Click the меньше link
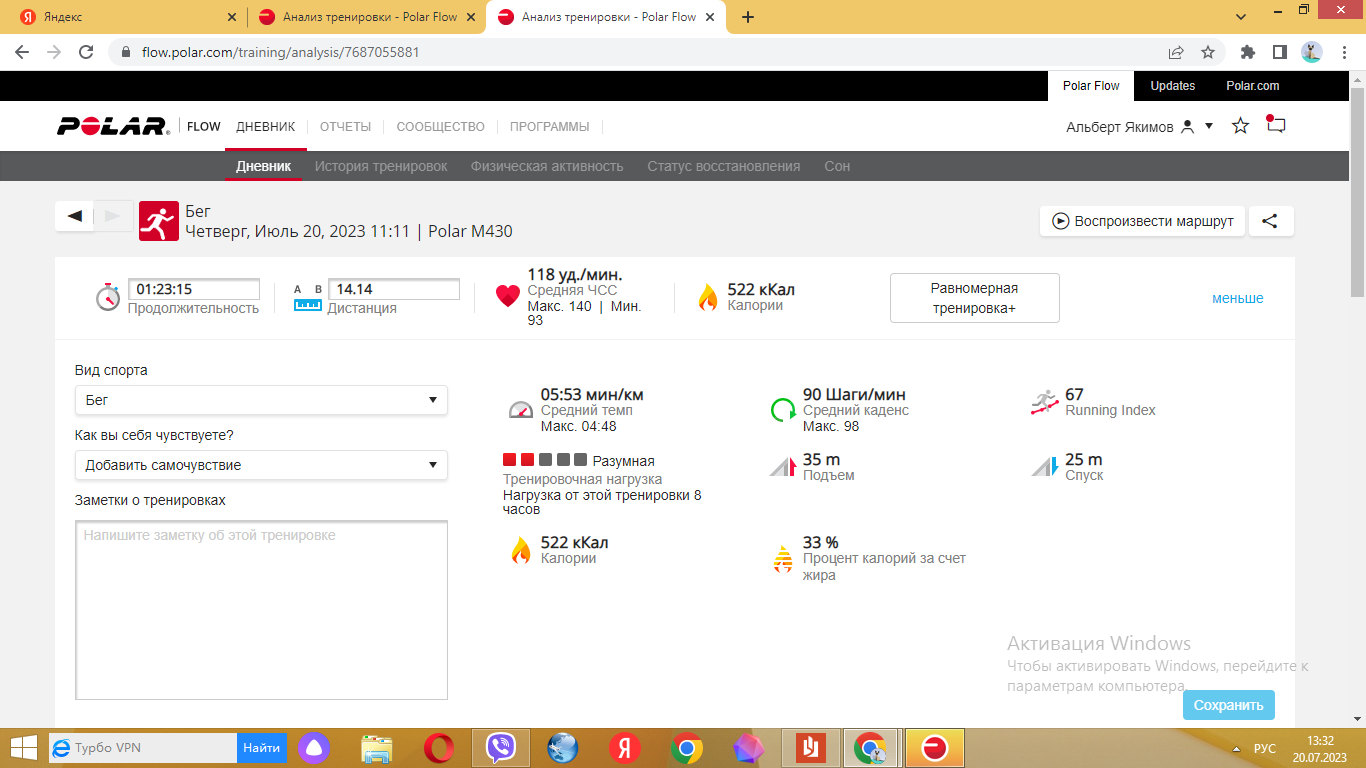The height and width of the screenshot is (768, 1366). pos(1238,298)
